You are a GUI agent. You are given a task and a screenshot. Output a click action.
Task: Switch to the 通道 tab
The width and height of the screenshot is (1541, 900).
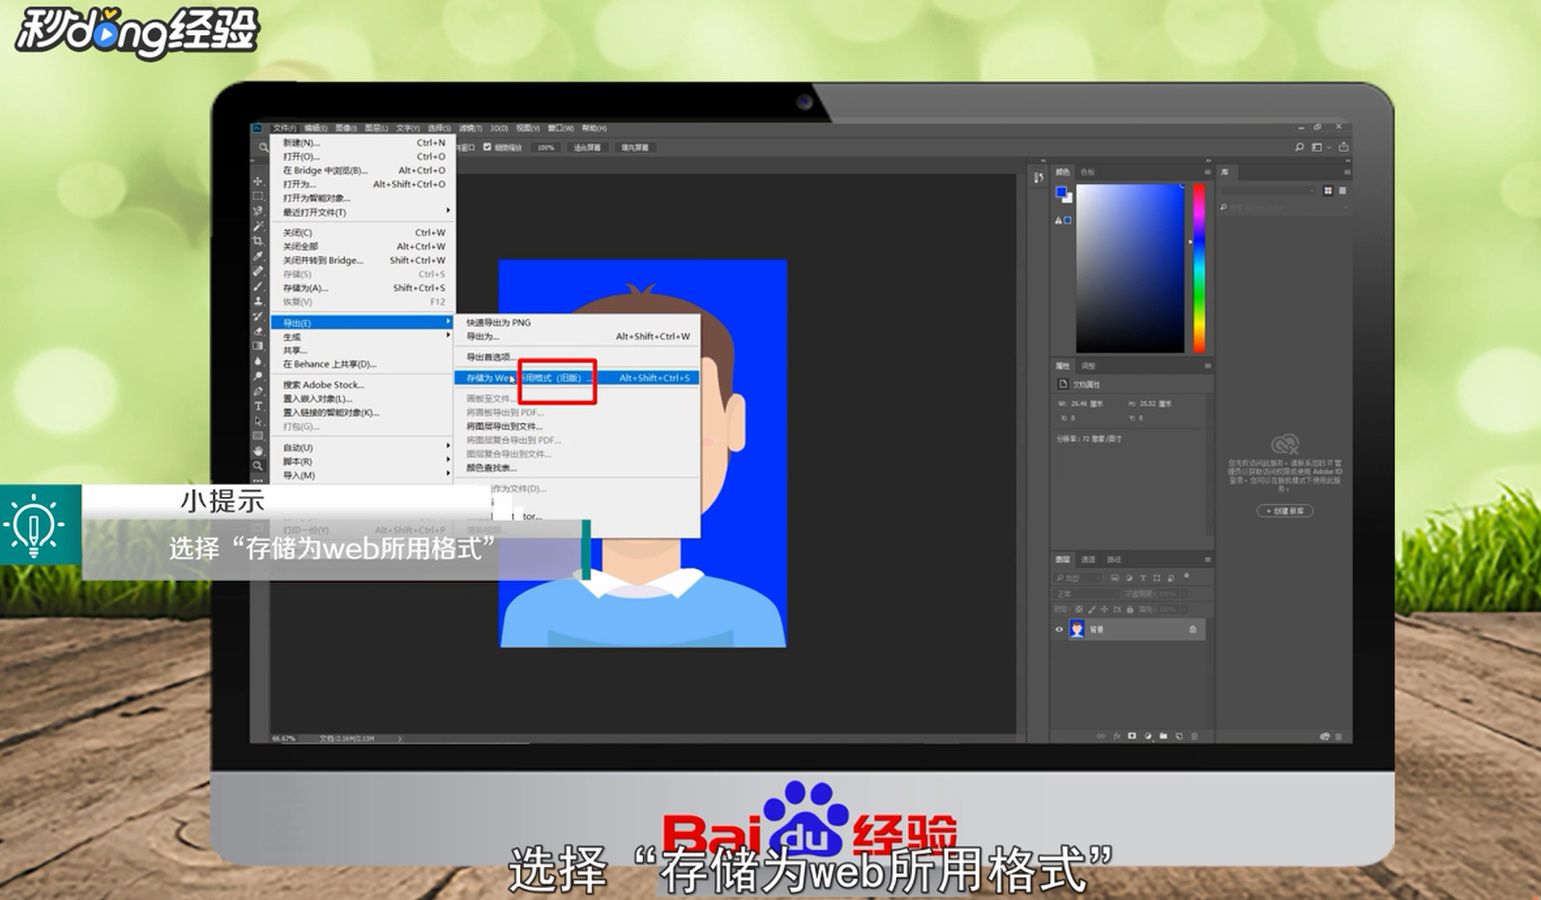click(1088, 559)
